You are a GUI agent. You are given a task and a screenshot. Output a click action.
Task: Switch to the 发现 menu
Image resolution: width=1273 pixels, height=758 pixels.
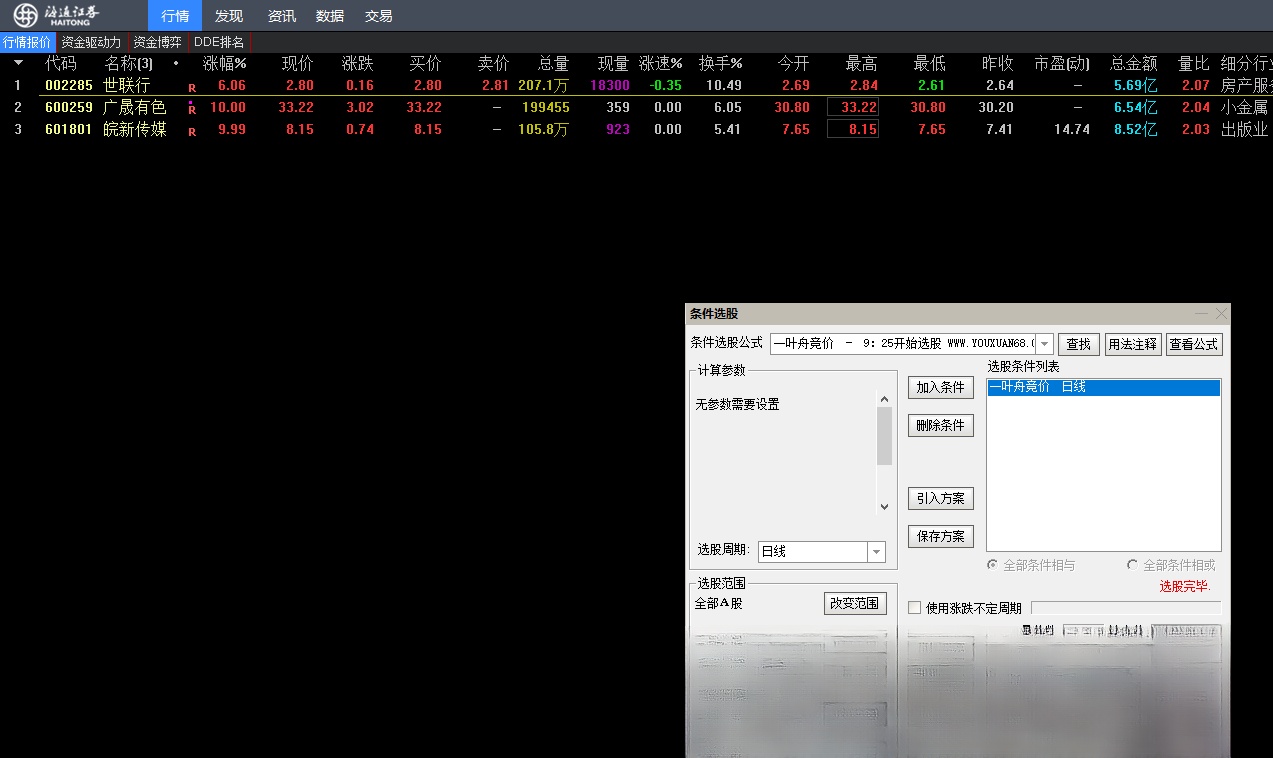click(228, 15)
